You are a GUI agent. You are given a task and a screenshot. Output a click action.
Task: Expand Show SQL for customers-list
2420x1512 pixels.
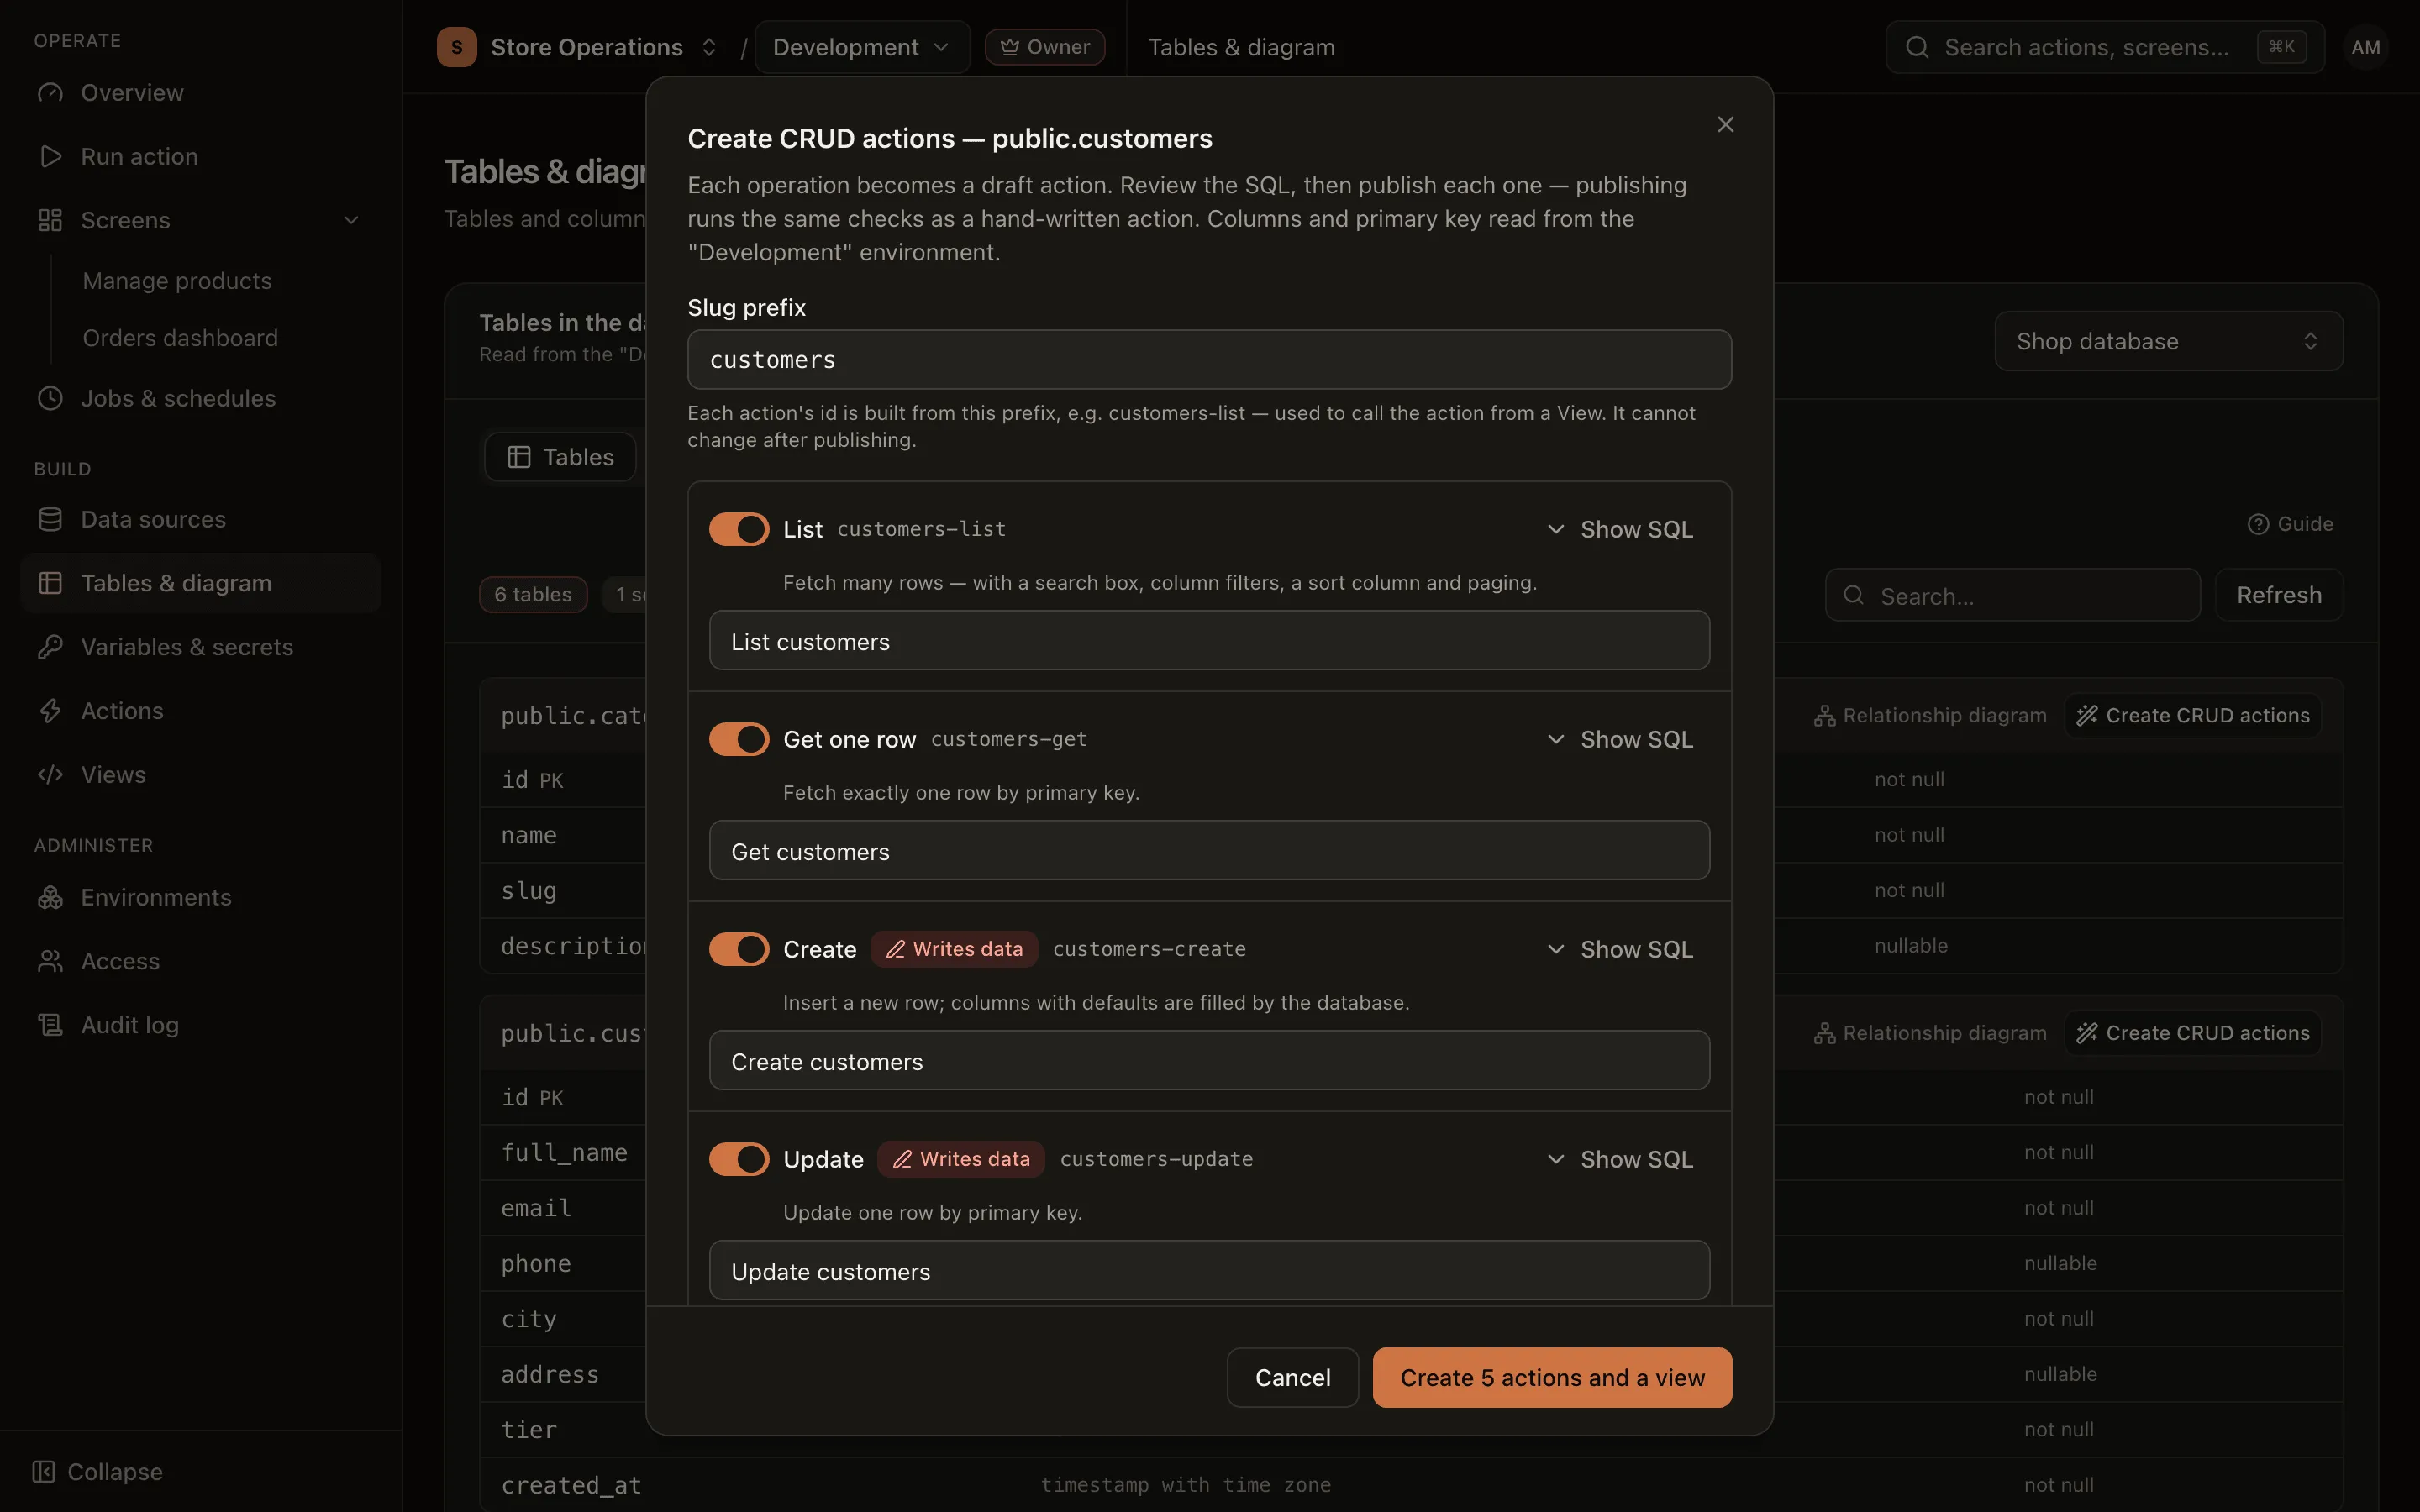1620,529
